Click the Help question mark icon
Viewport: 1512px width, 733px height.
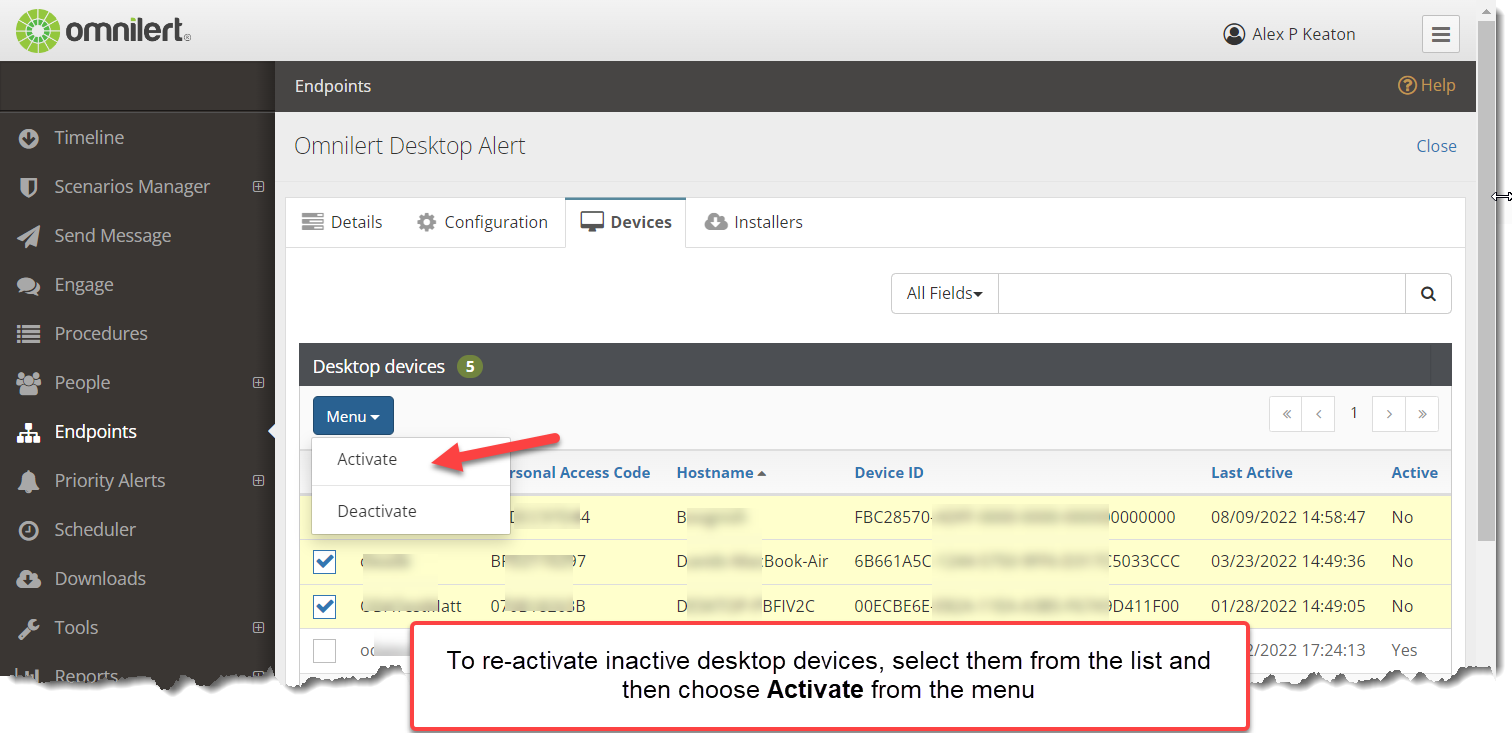point(1407,86)
